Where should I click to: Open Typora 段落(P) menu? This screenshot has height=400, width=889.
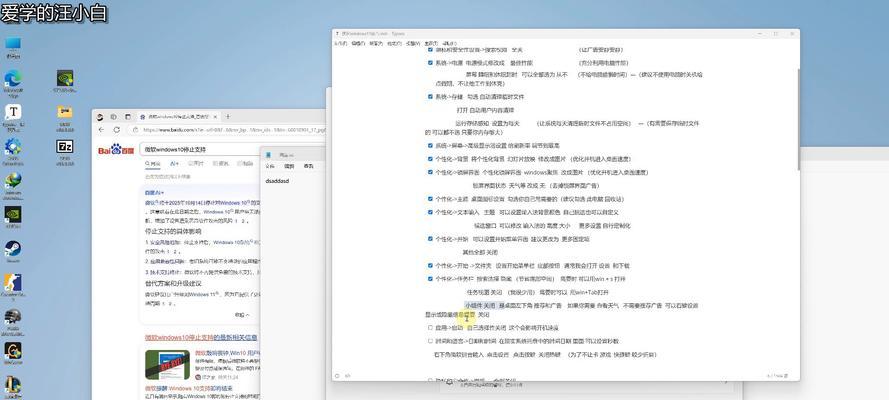(376, 43)
